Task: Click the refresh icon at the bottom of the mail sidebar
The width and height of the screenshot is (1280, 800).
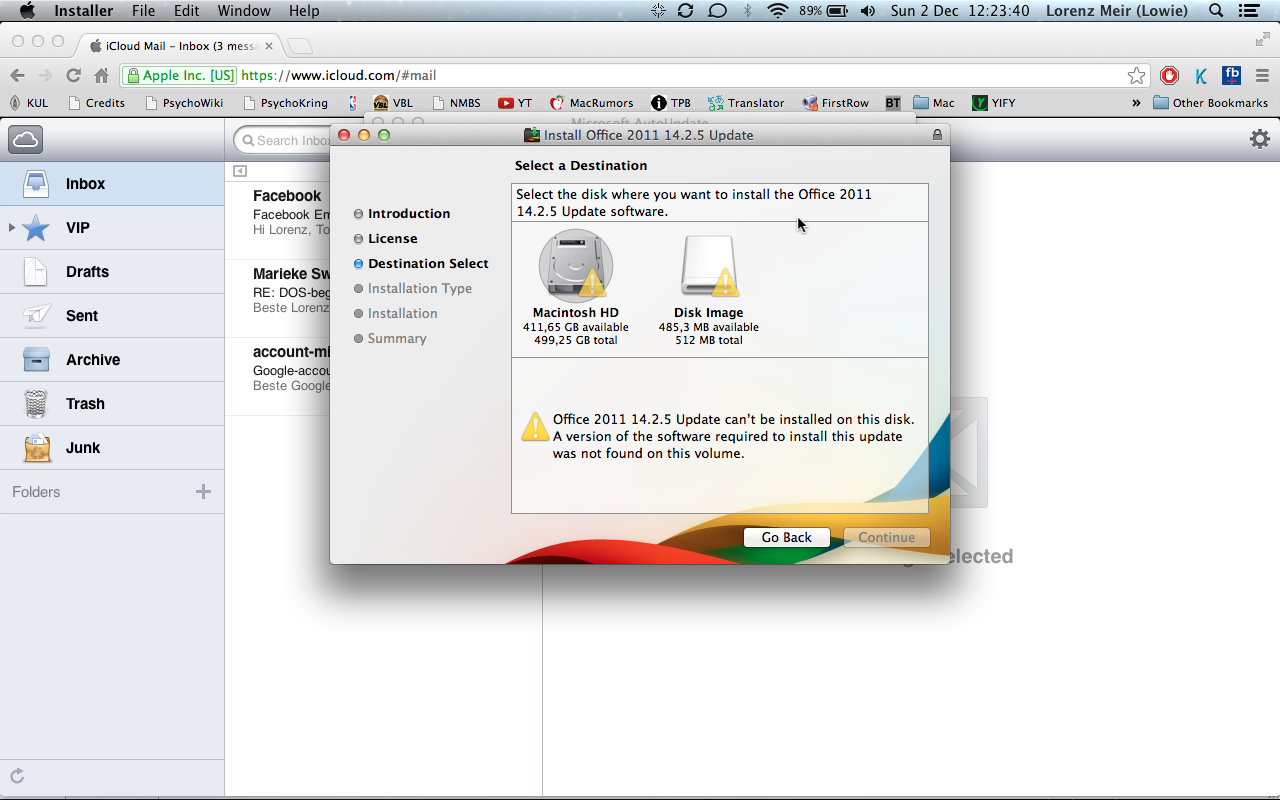Action: click(17, 776)
